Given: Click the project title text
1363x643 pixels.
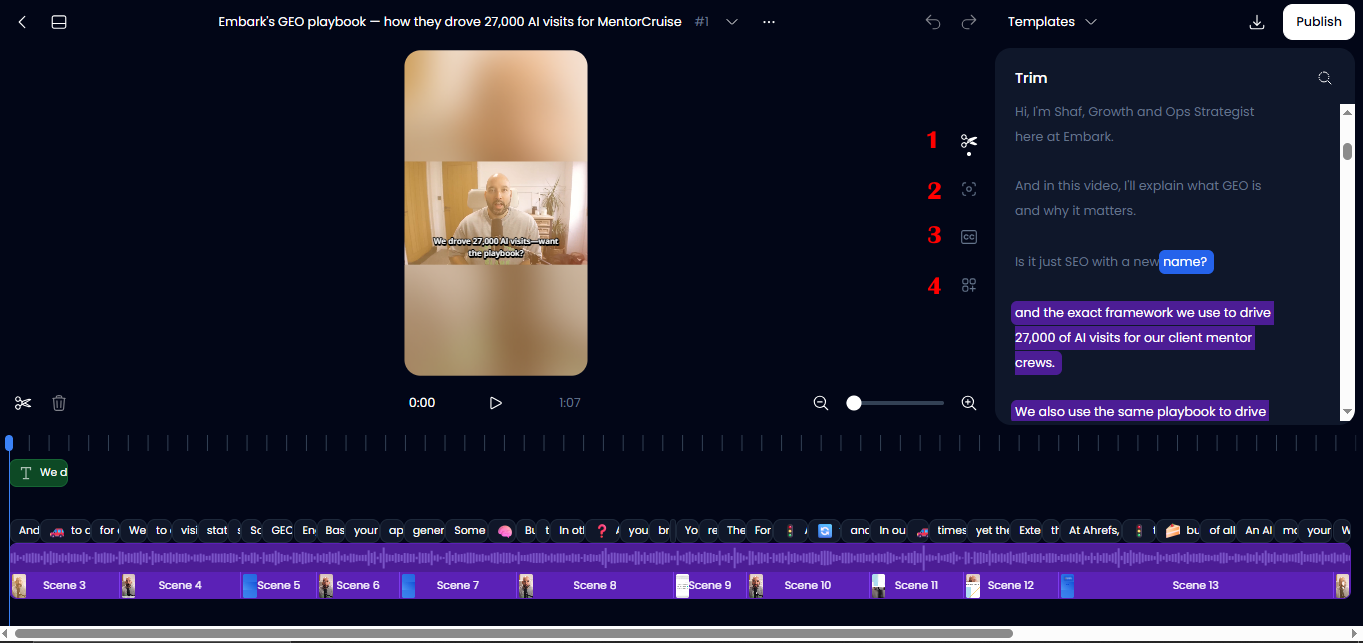Looking at the screenshot, I should coord(449,22).
